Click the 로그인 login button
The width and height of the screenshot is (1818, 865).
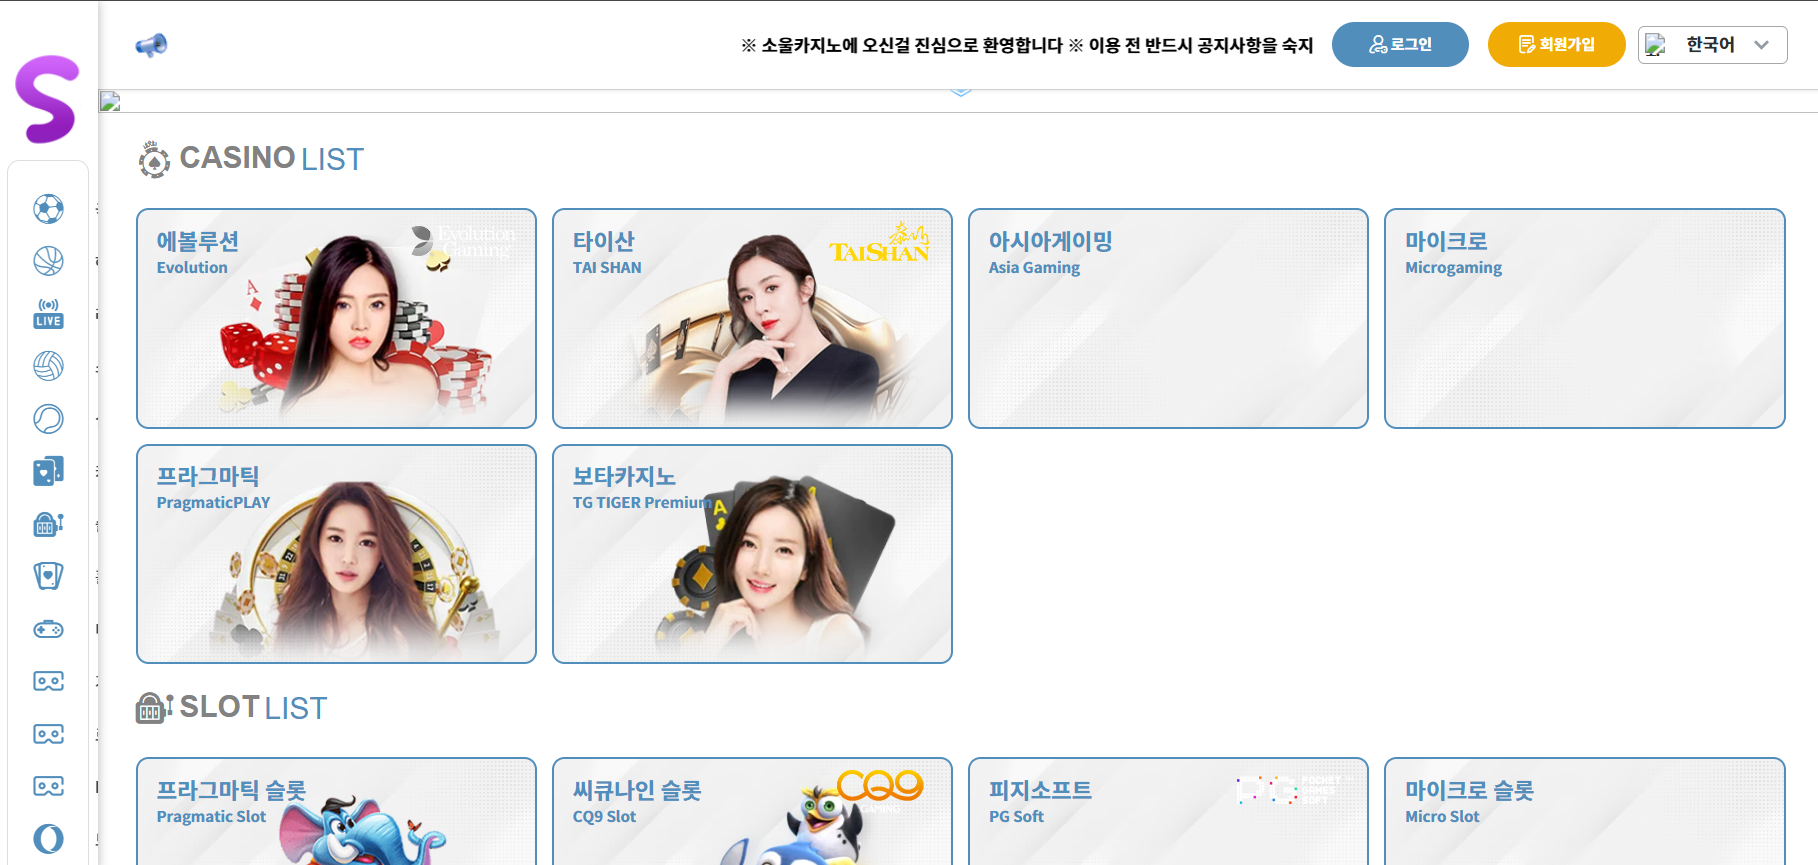point(1400,45)
